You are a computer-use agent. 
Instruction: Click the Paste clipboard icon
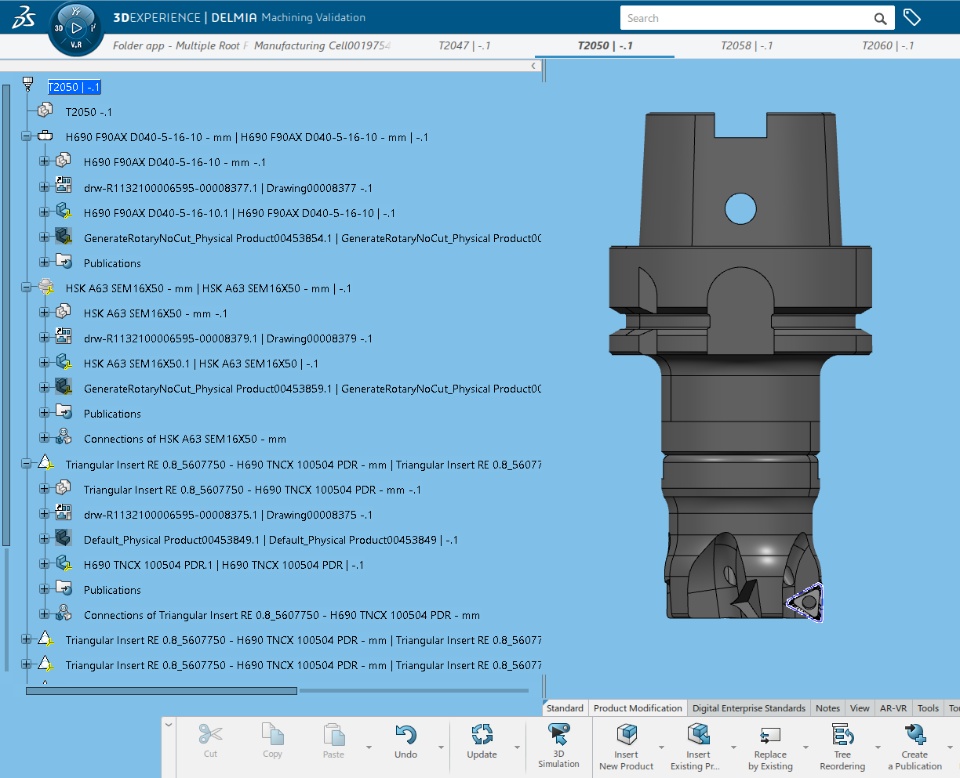[x=334, y=734]
